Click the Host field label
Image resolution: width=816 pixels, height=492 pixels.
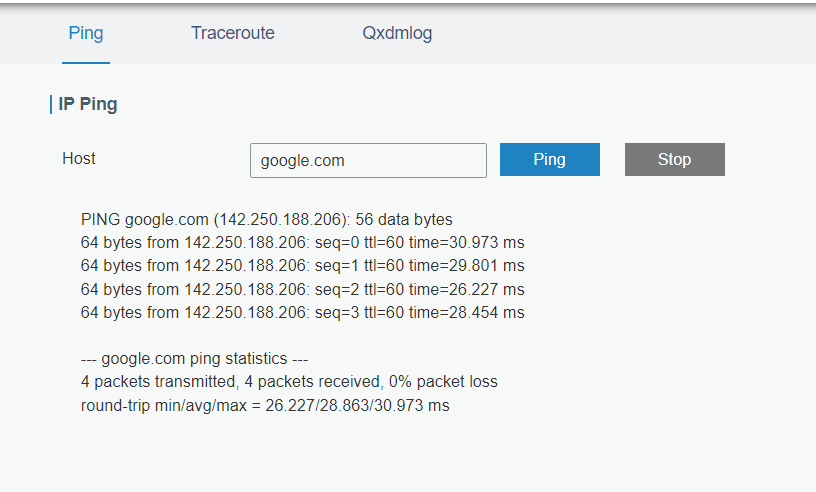tap(79, 158)
